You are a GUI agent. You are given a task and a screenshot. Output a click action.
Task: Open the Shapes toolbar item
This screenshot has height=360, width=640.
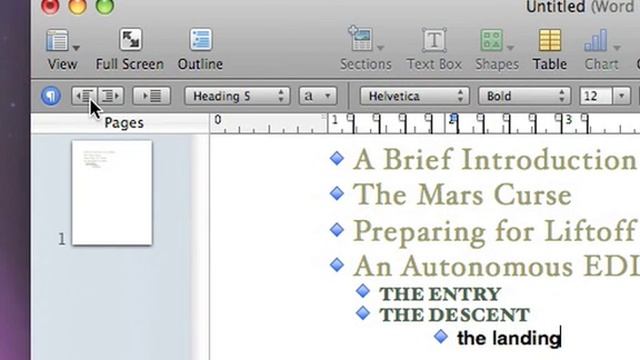(x=497, y=49)
